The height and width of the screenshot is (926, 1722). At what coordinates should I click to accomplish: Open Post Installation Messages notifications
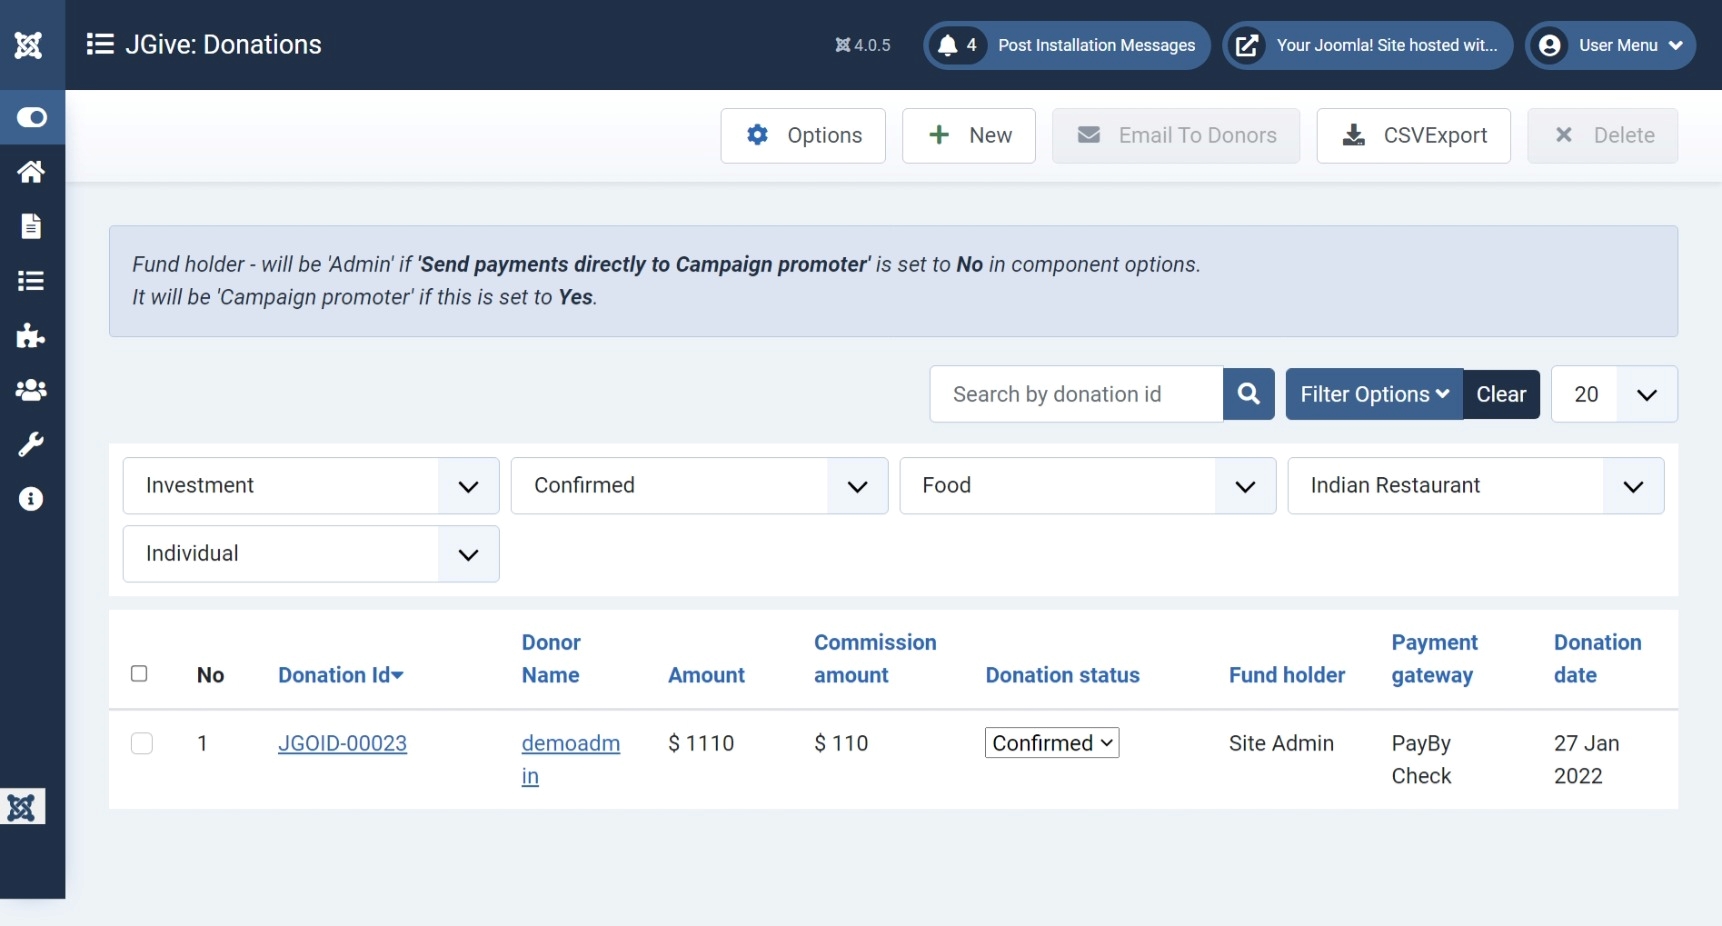point(1066,46)
